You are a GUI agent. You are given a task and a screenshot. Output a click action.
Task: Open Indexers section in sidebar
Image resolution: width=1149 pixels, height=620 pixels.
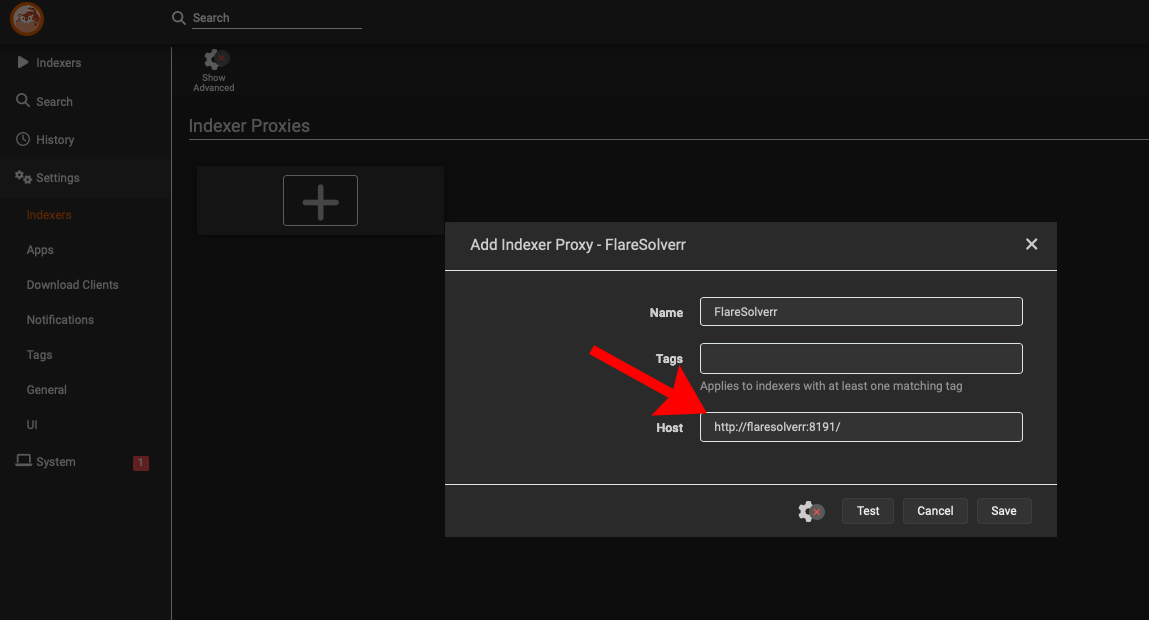pos(58,63)
